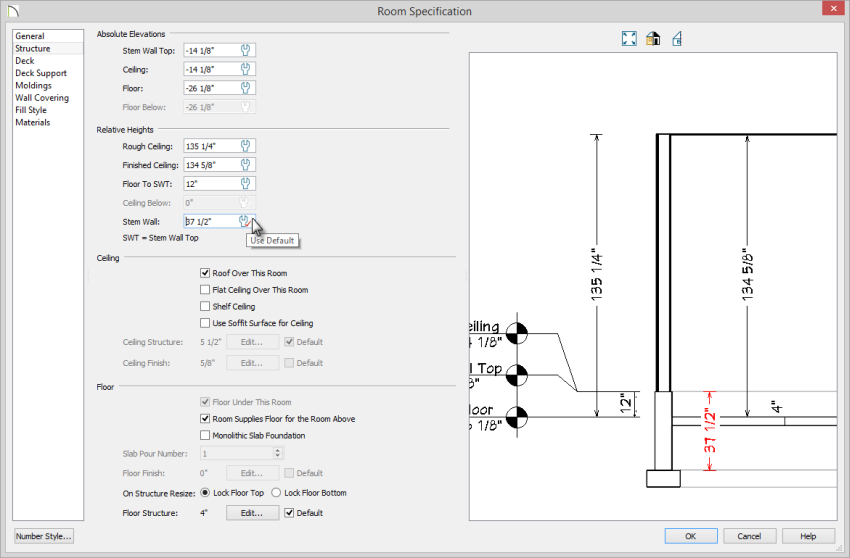850x558 pixels.
Task: Click the red 37 1/2" dimension in preview
Action: (710, 432)
